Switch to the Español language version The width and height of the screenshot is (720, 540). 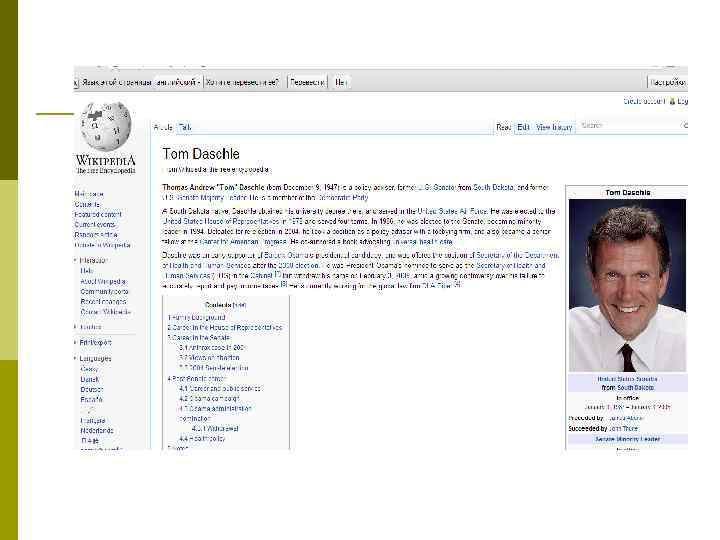click(91, 399)
